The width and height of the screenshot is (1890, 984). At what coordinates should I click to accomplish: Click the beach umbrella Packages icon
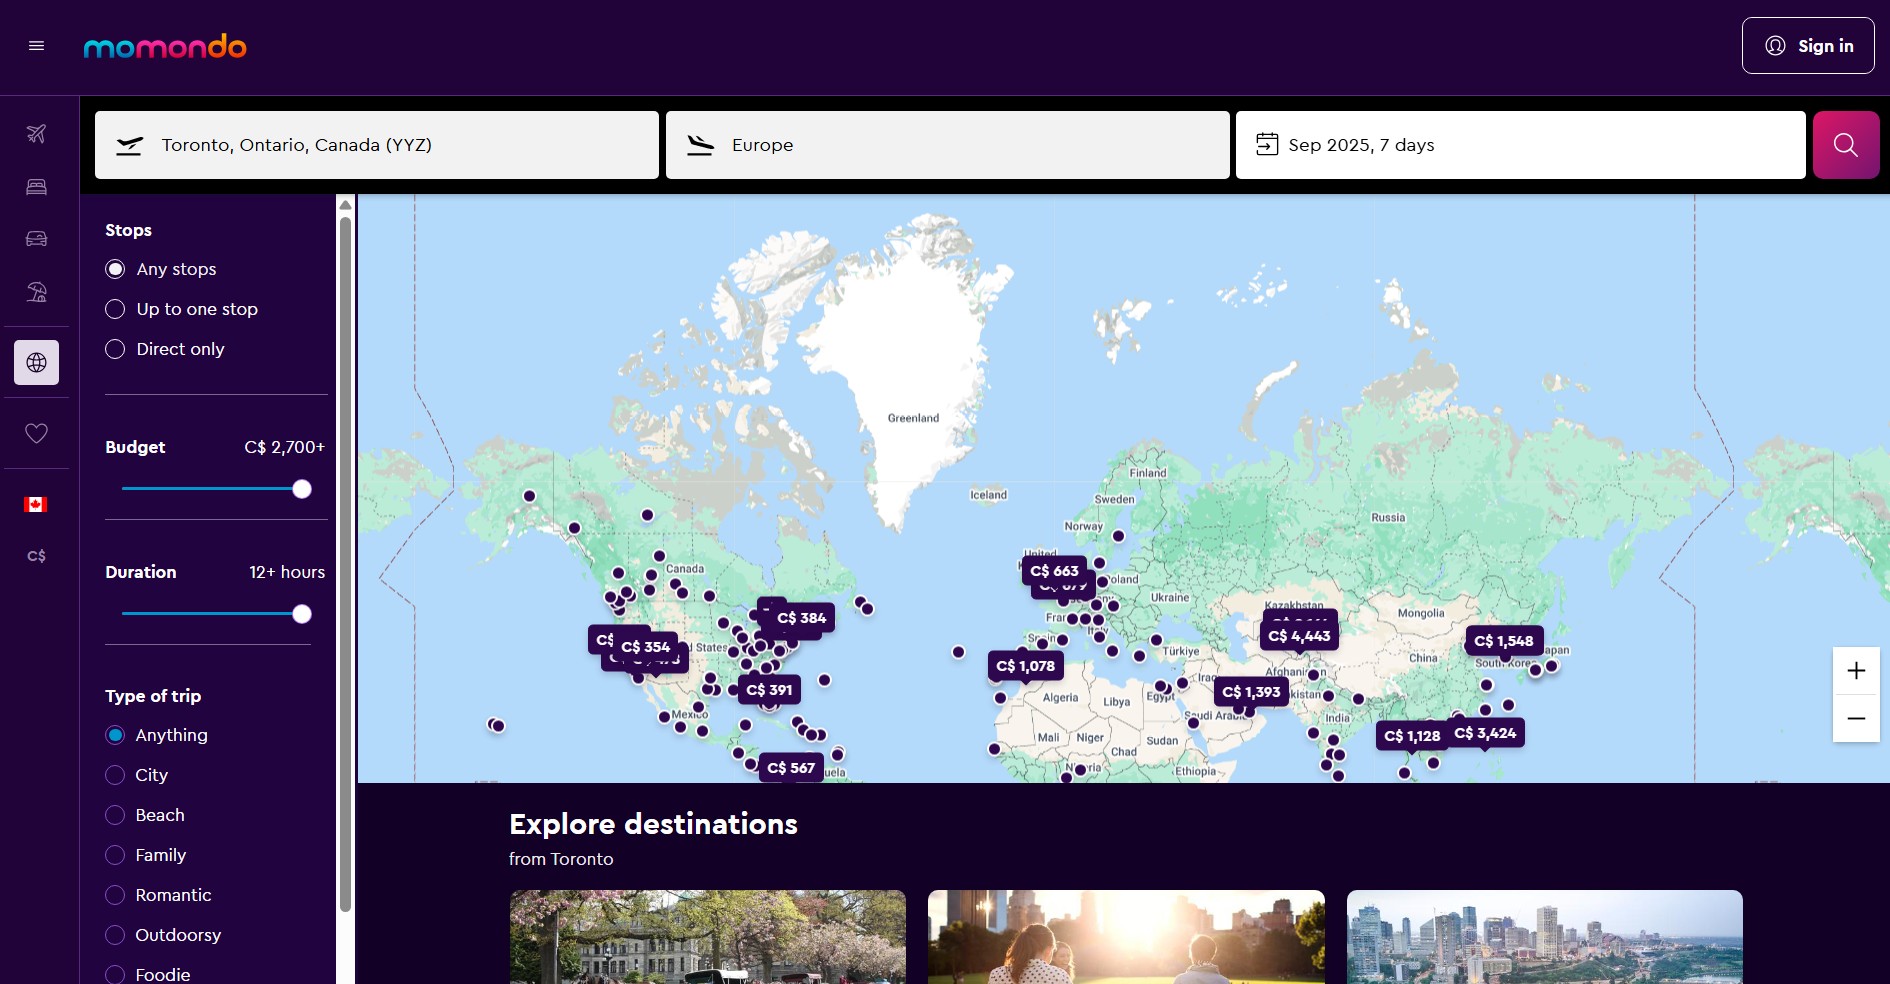pyautogui.click(x=36, y=291)
